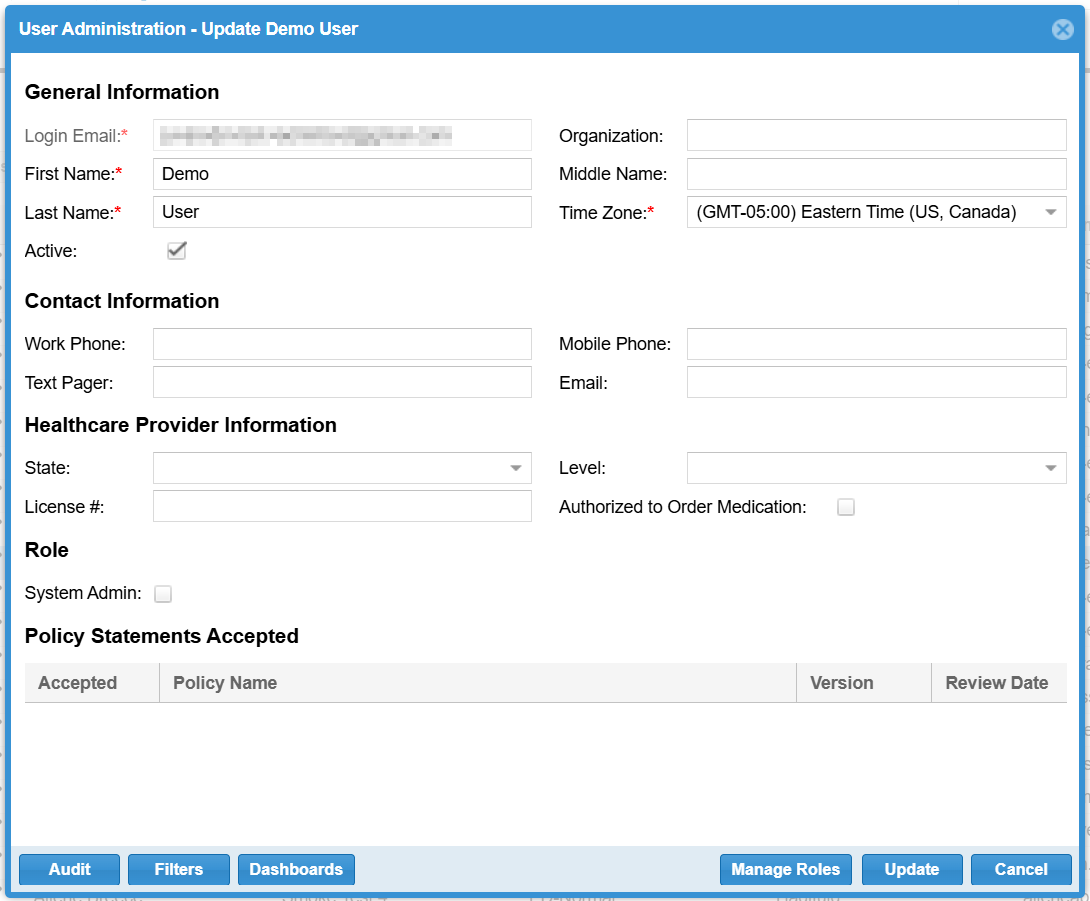Screen dimensions: 1090x901
Task: Open Dashboards for this user
Action: [296, 869]
